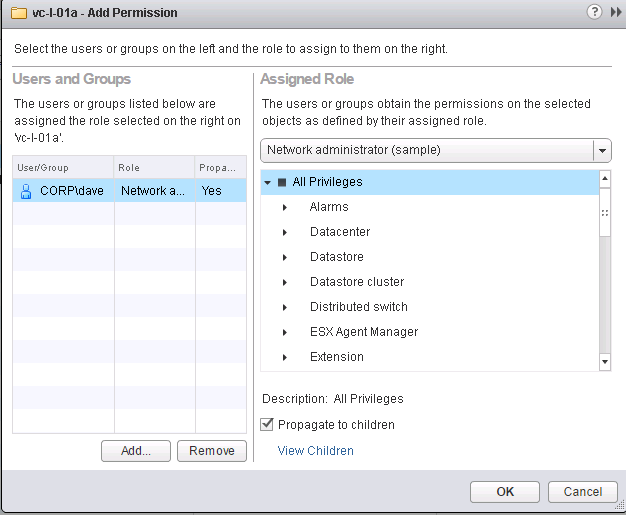Open the Assigned Role dropdown

601,150
